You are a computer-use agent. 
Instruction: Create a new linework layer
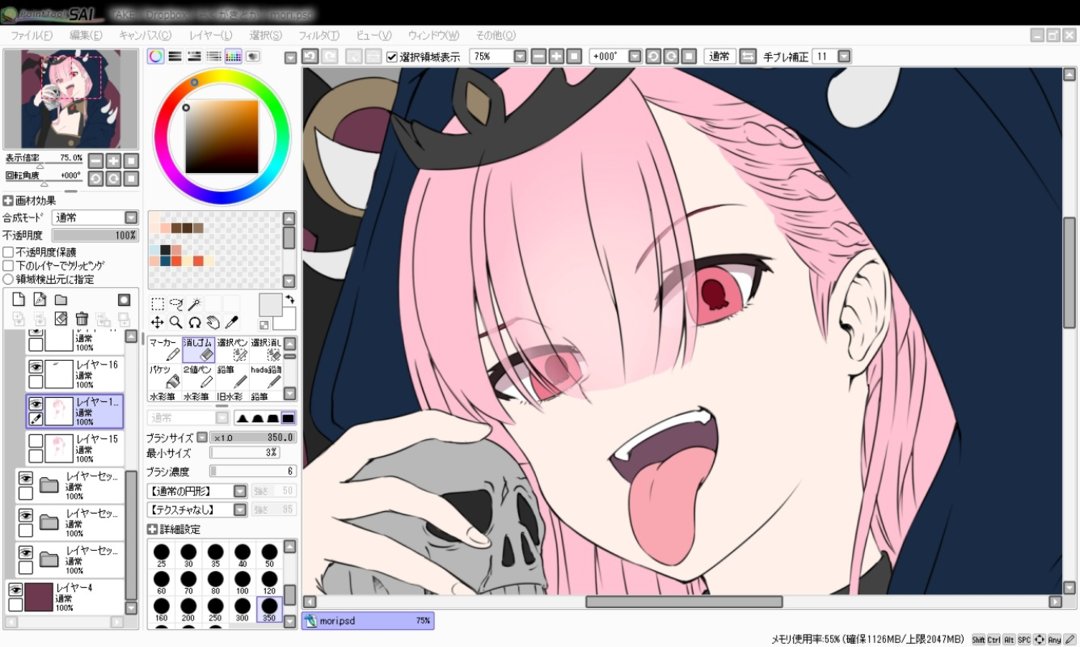coord(40,300)
